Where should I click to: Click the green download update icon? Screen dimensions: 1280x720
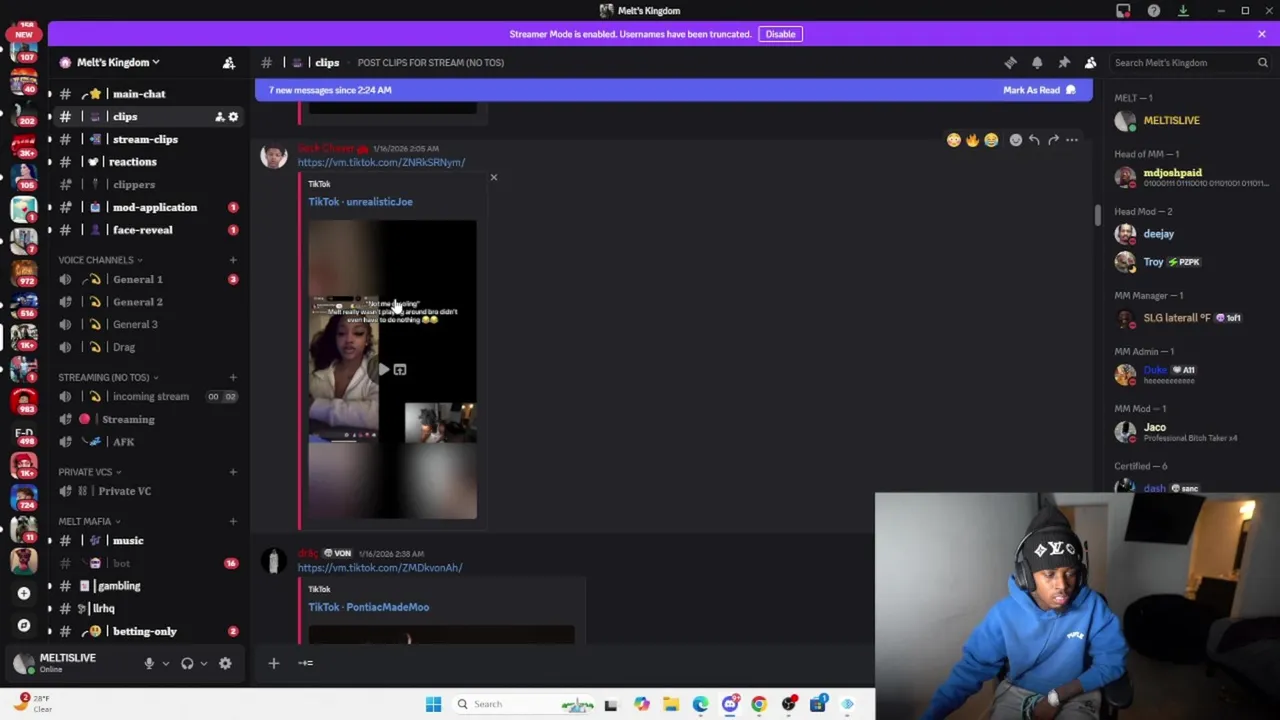[x=1183, y=11]
